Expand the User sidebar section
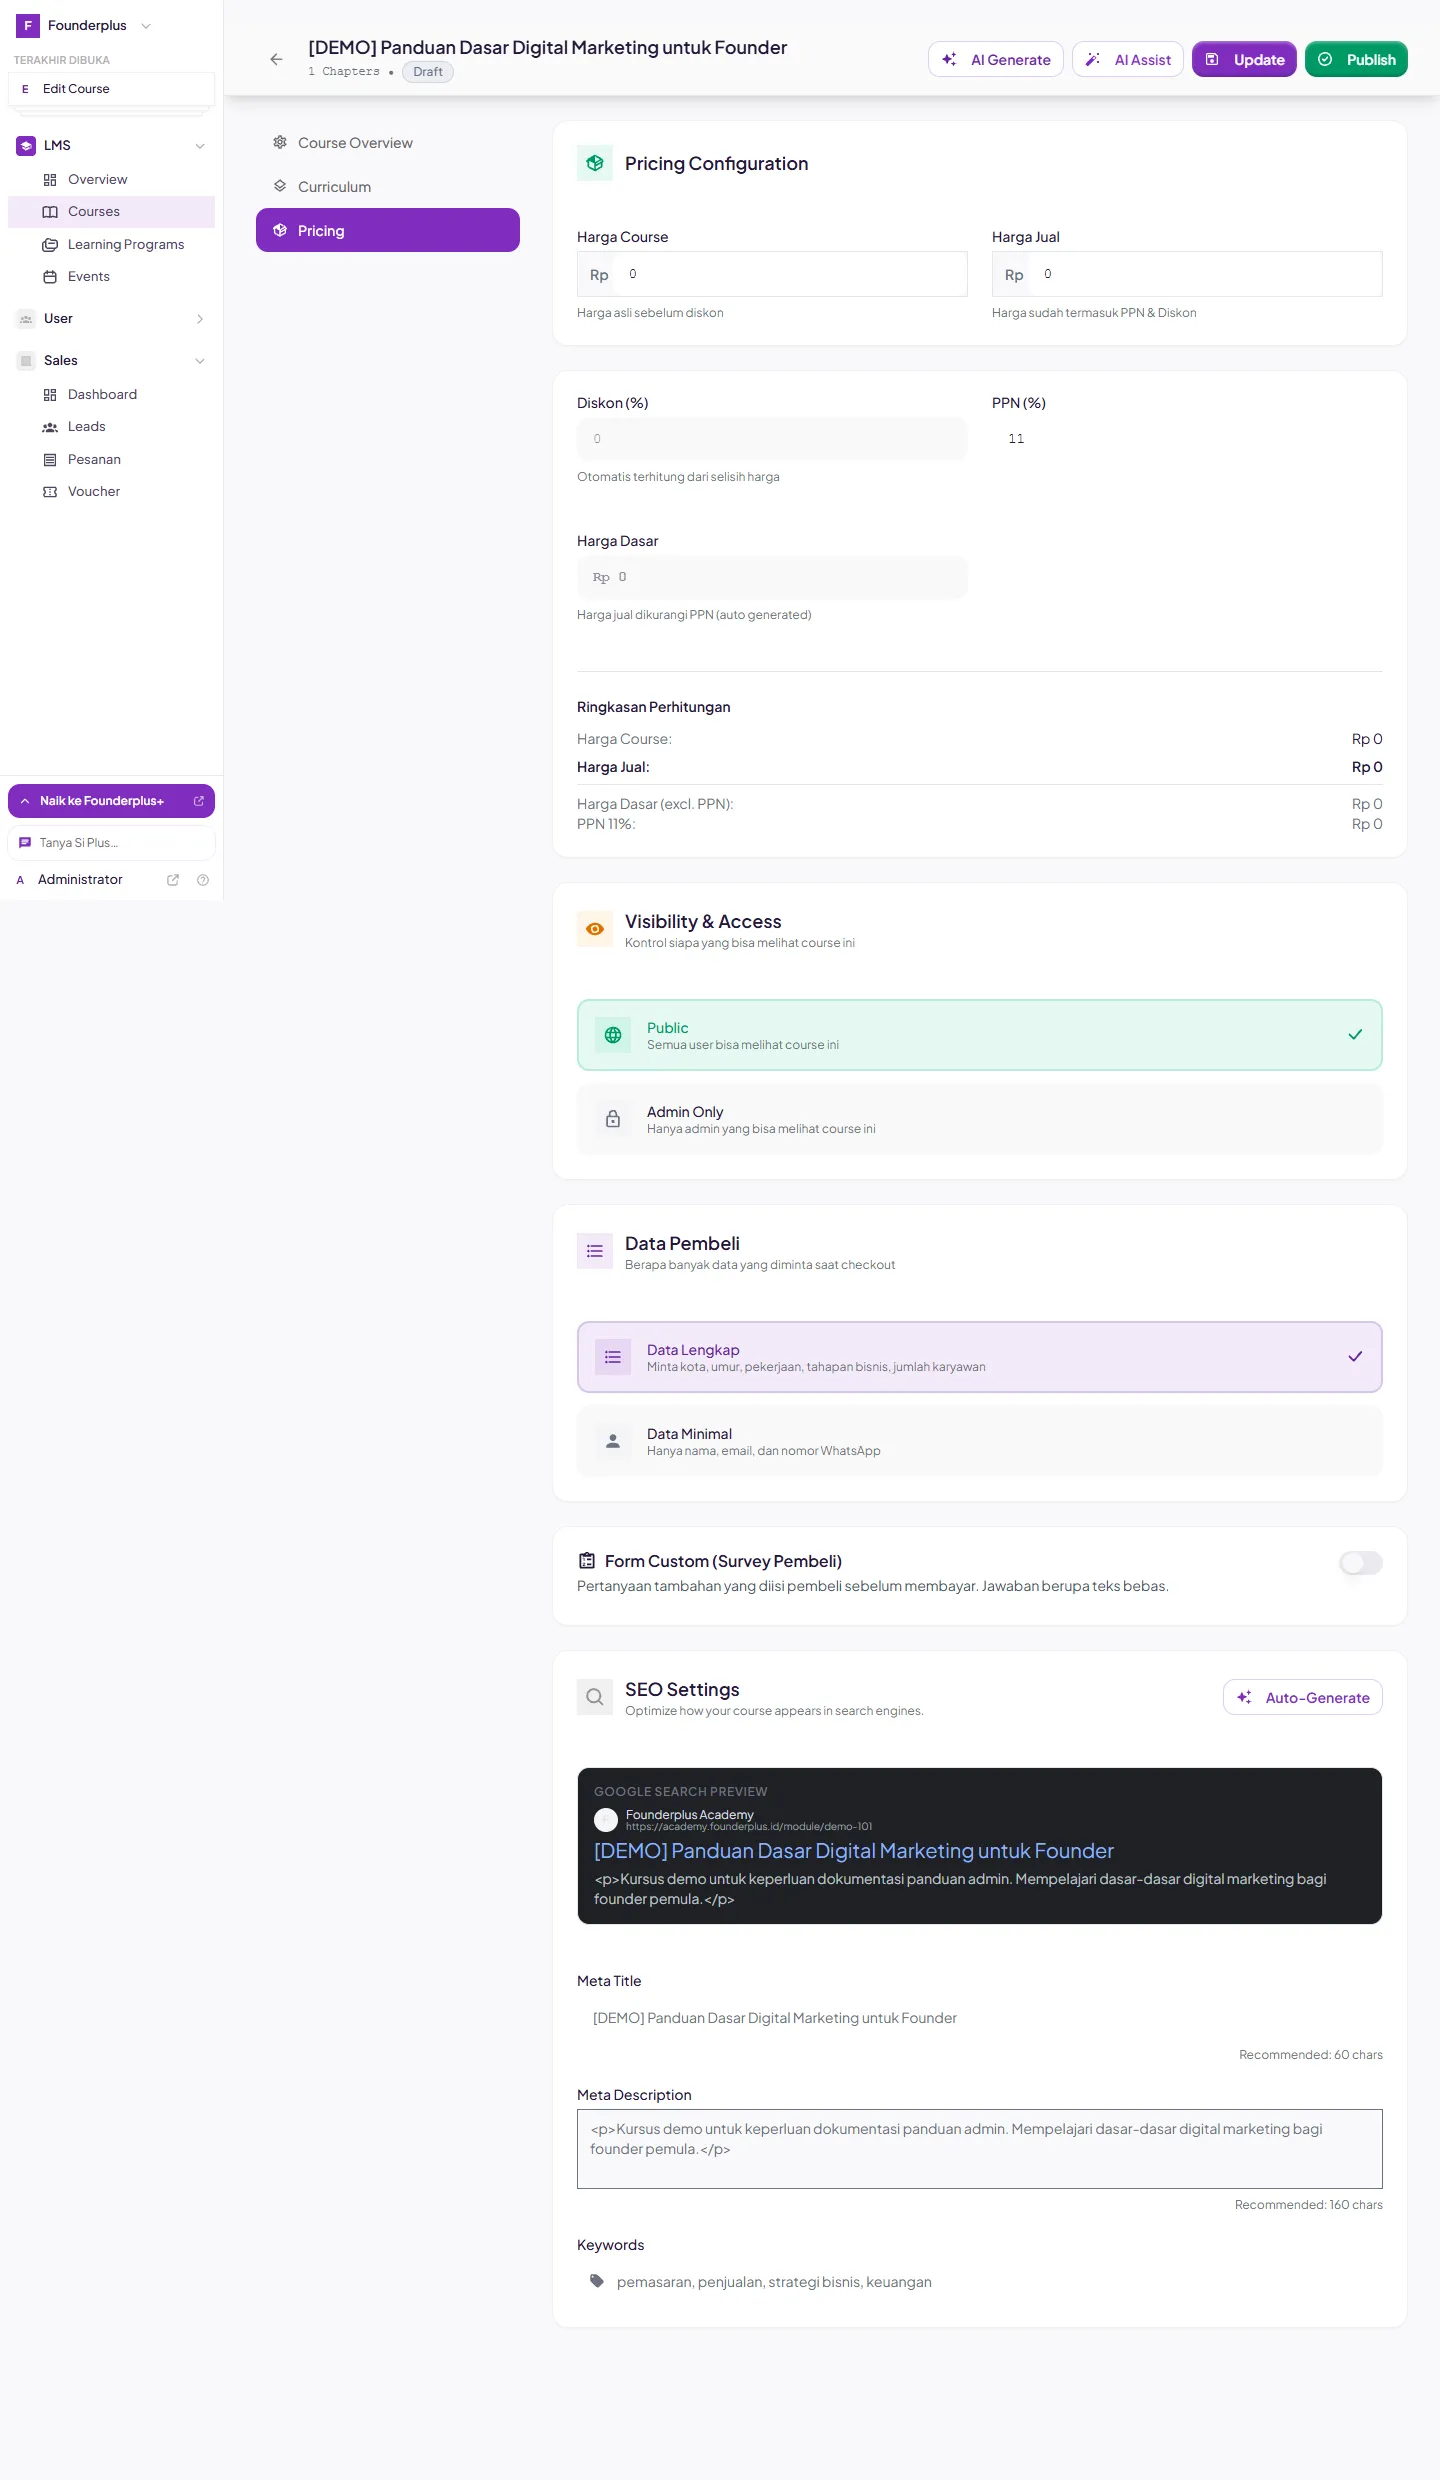The height and width of the screenshot is (2480, 1440). click(x=200, y=319)
